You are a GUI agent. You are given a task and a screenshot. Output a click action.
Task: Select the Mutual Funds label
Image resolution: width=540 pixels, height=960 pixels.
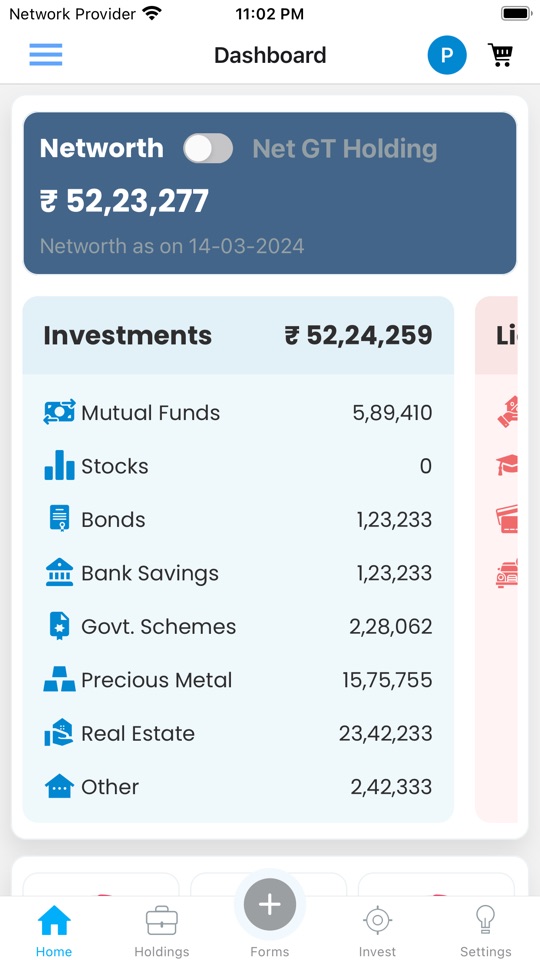pyautogui.click(x=151, y=413)
